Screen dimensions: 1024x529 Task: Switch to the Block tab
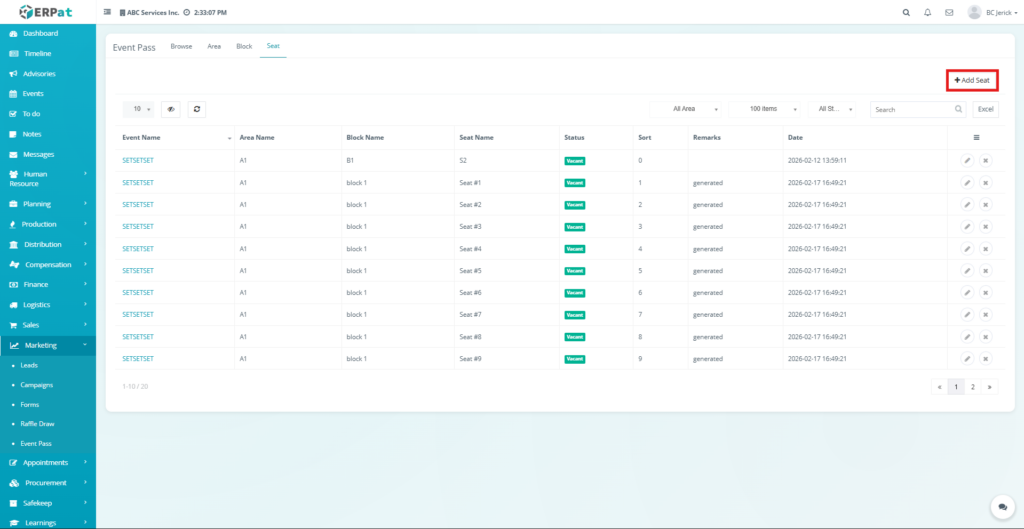(x=244, y=46)
